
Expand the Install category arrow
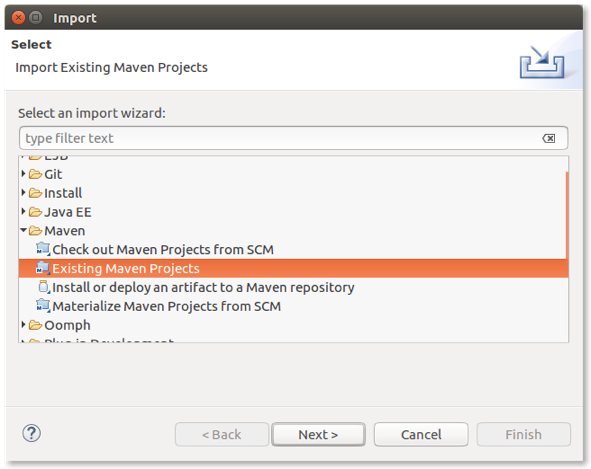pyautogui.click(x=23, y=192)
